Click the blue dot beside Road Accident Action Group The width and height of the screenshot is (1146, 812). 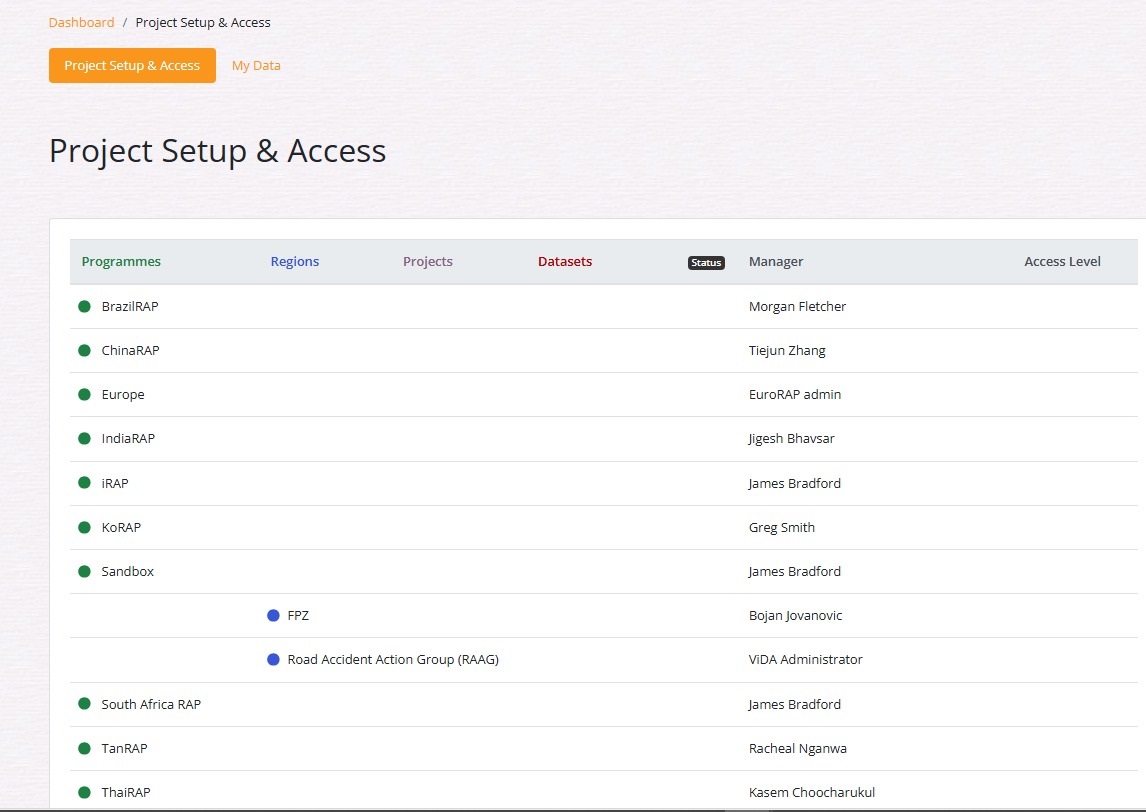coord(273,659)
